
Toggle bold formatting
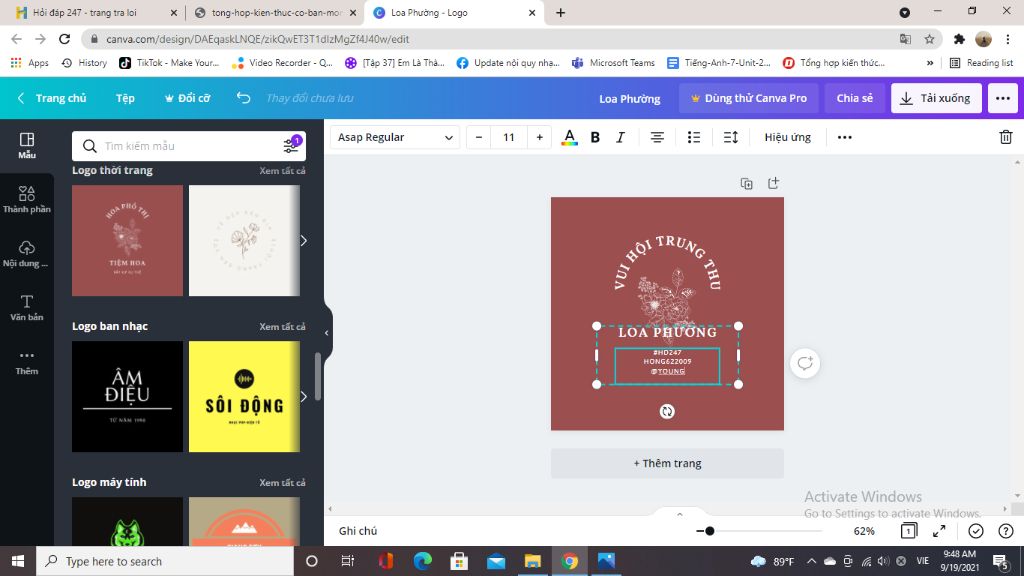tap(595, 137)
